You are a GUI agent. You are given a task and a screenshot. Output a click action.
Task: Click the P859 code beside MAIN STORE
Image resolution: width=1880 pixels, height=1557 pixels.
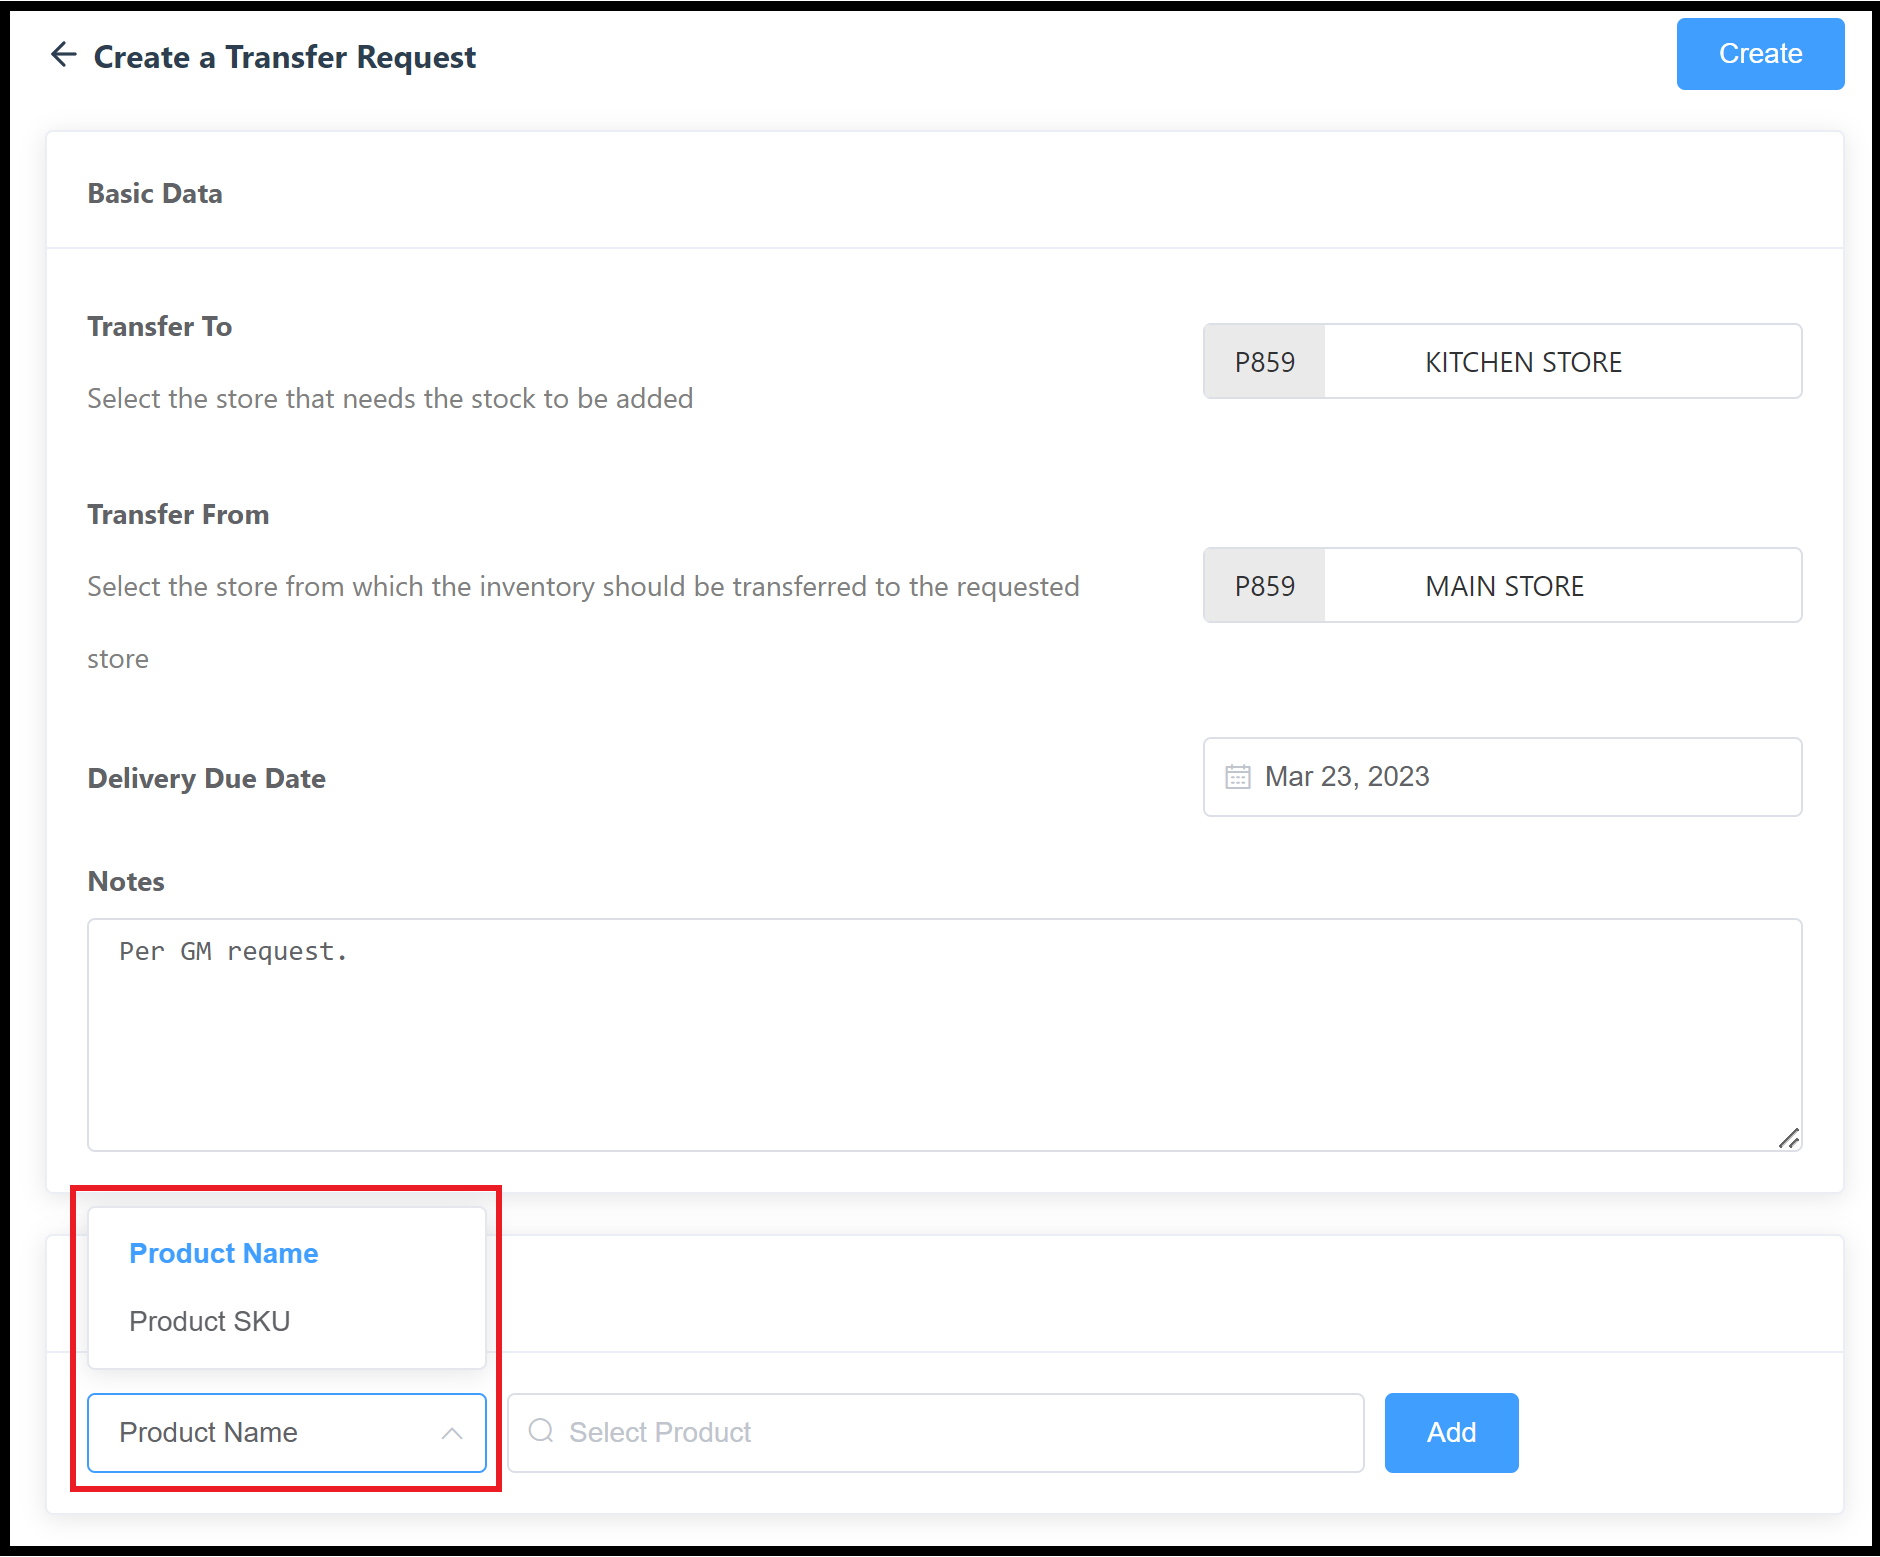point(1263,586)
